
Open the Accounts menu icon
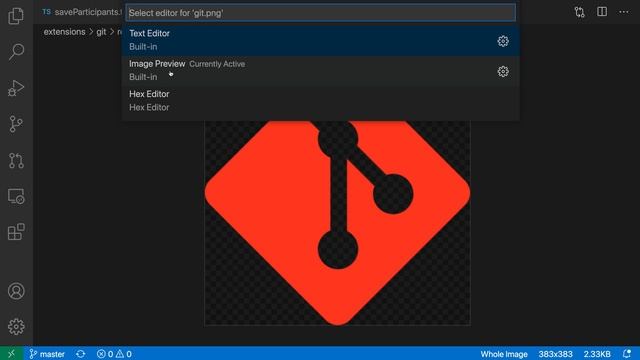click(x=16, y=291)
